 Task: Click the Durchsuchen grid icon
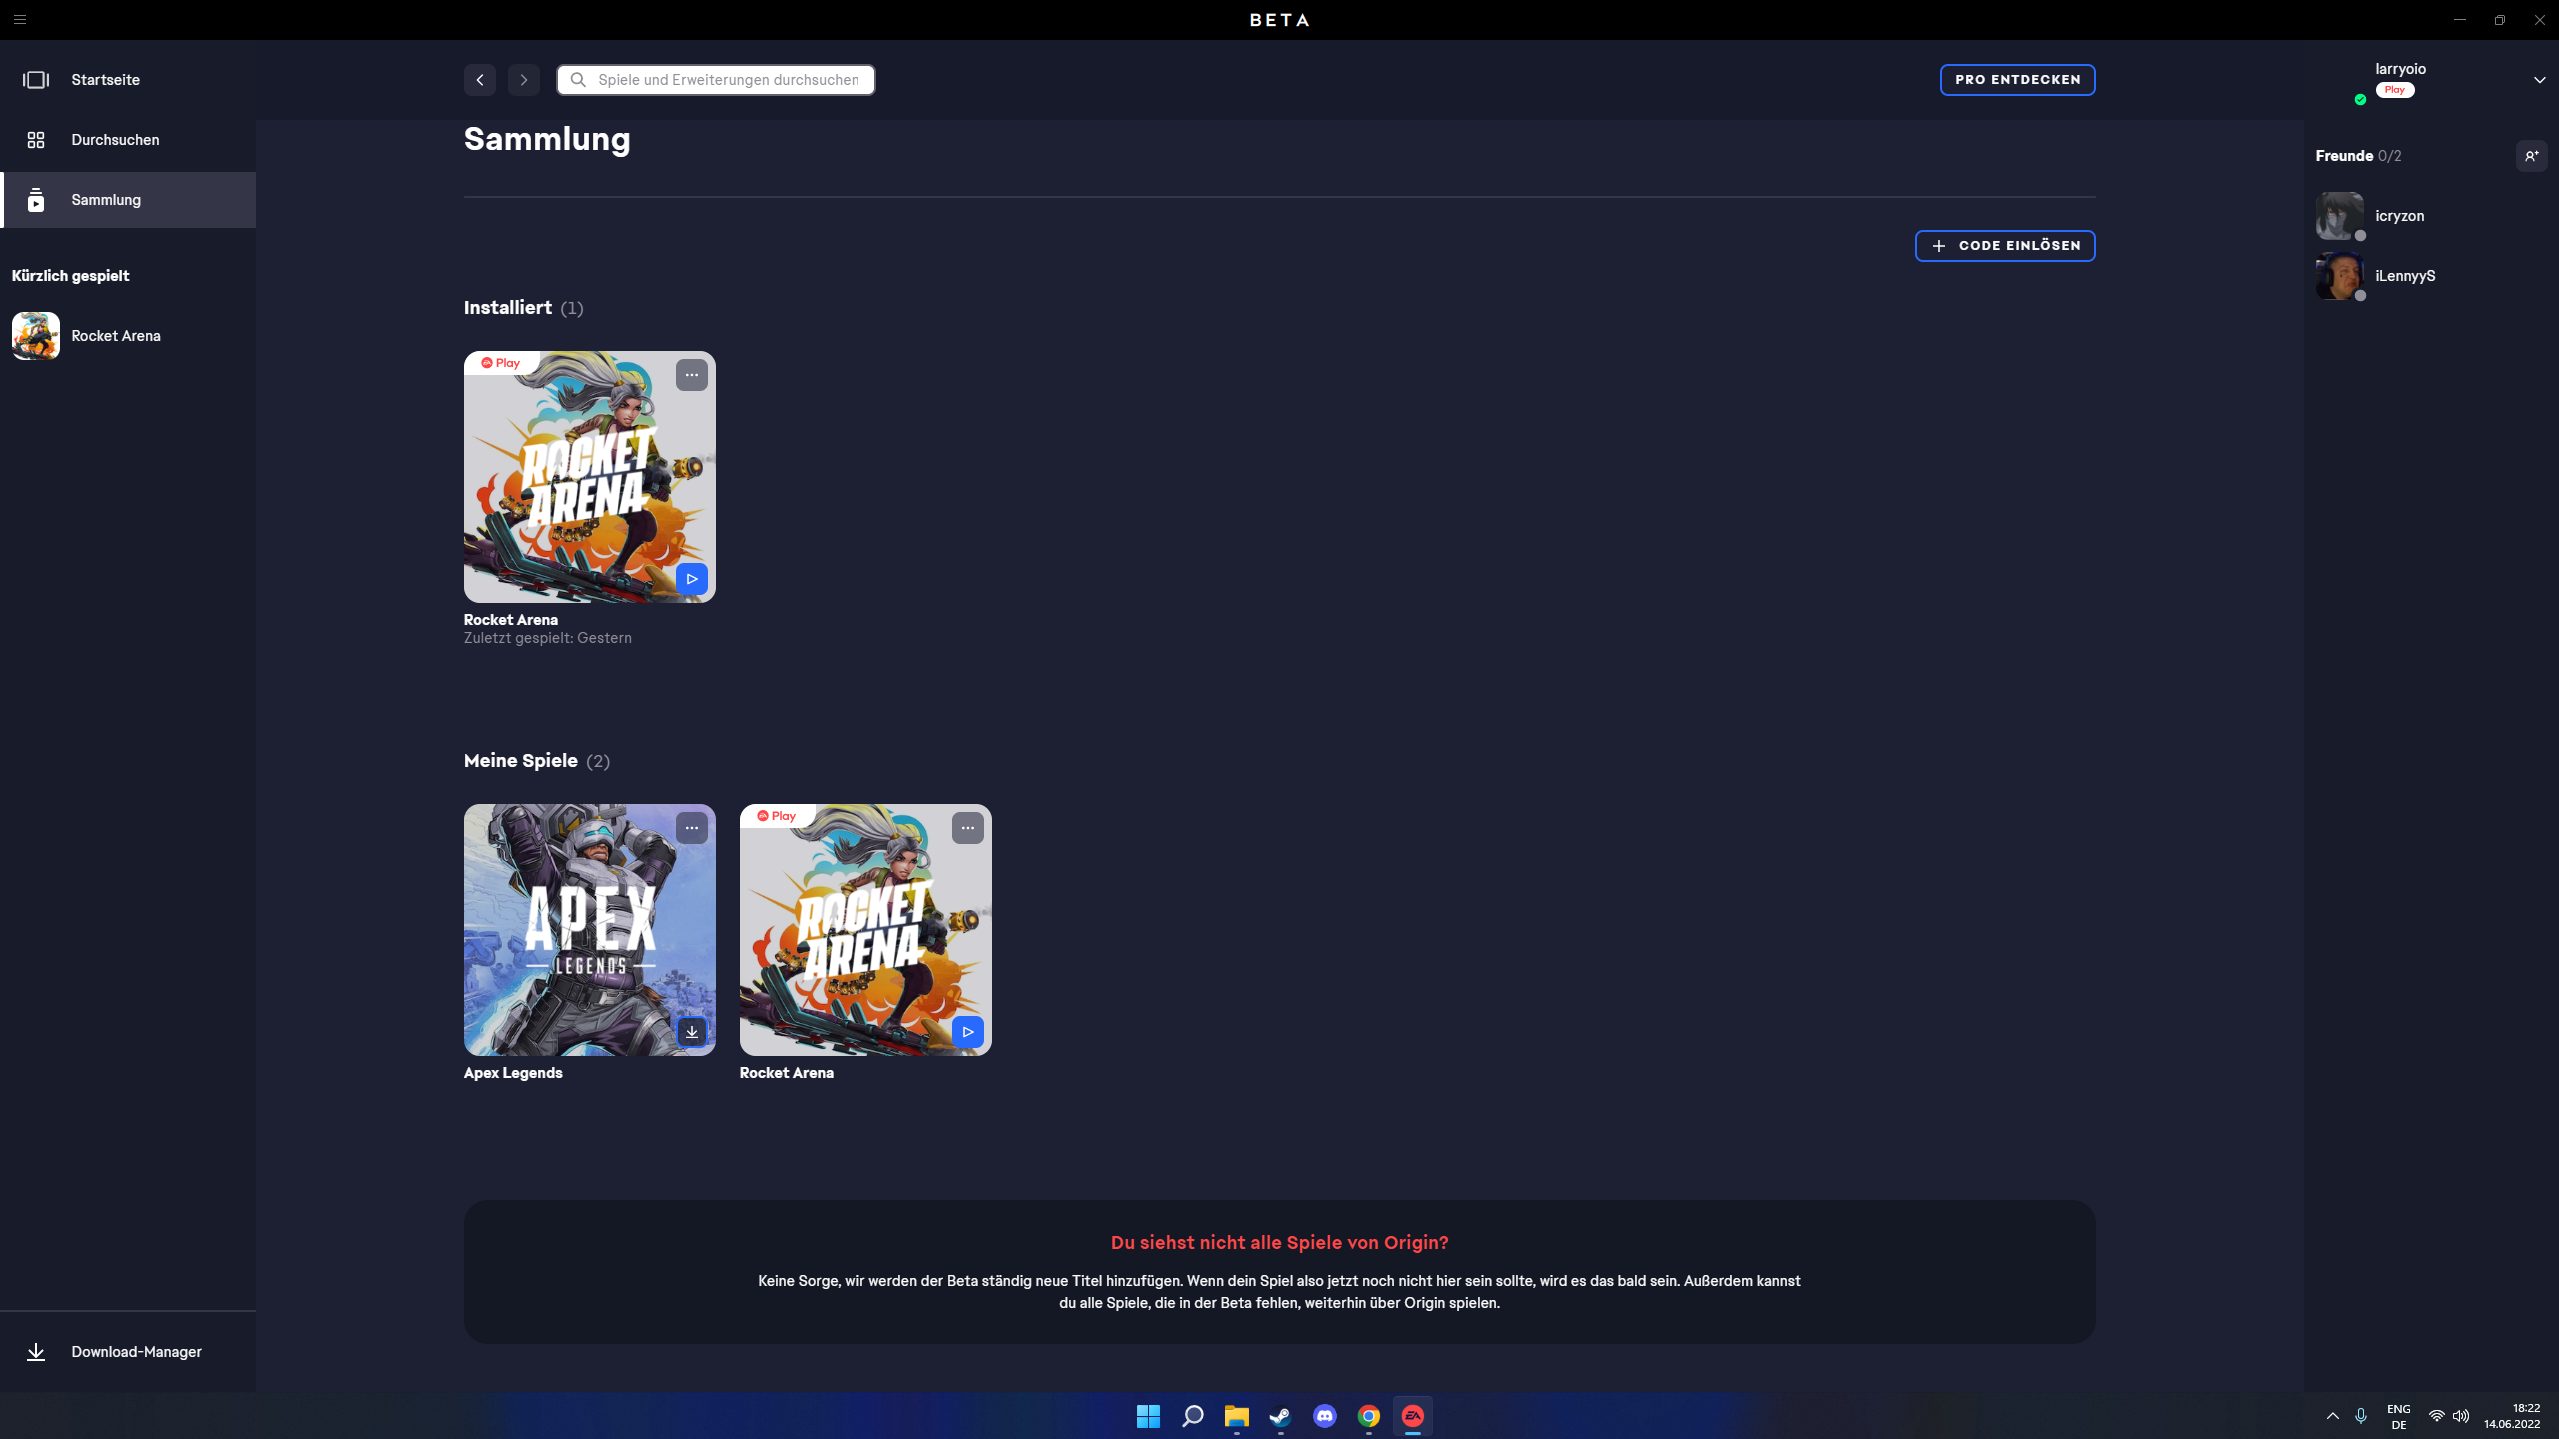36,140
